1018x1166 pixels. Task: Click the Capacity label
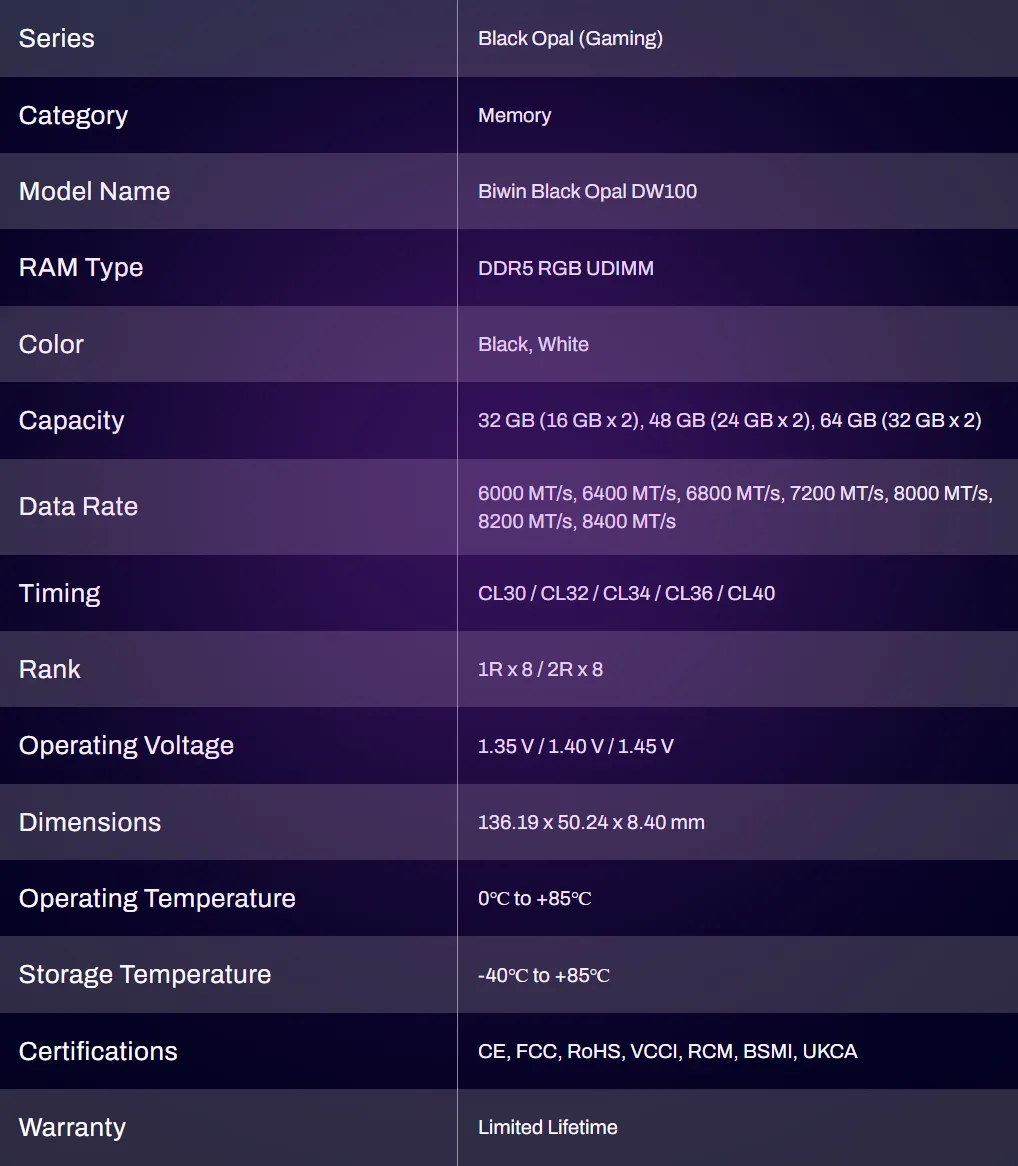click(71, 421)
